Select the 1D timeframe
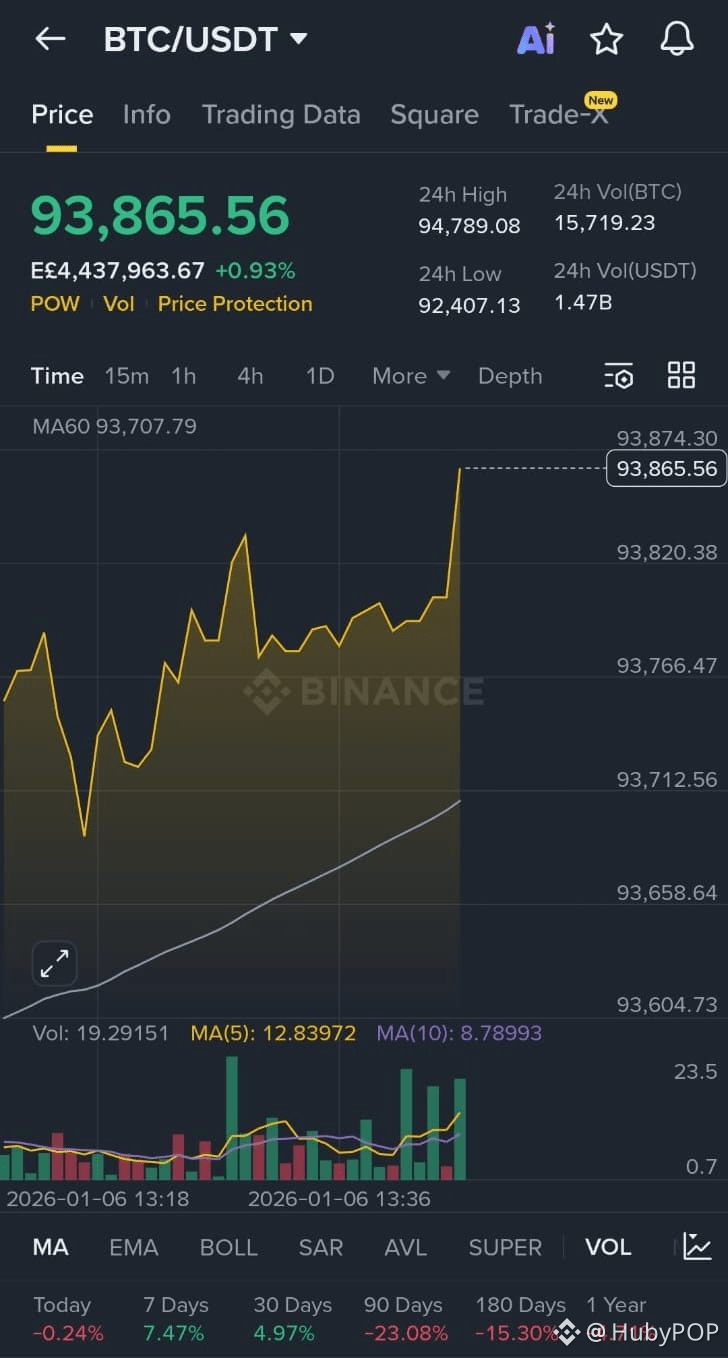Screen dimensions: 728x1358 319,376
